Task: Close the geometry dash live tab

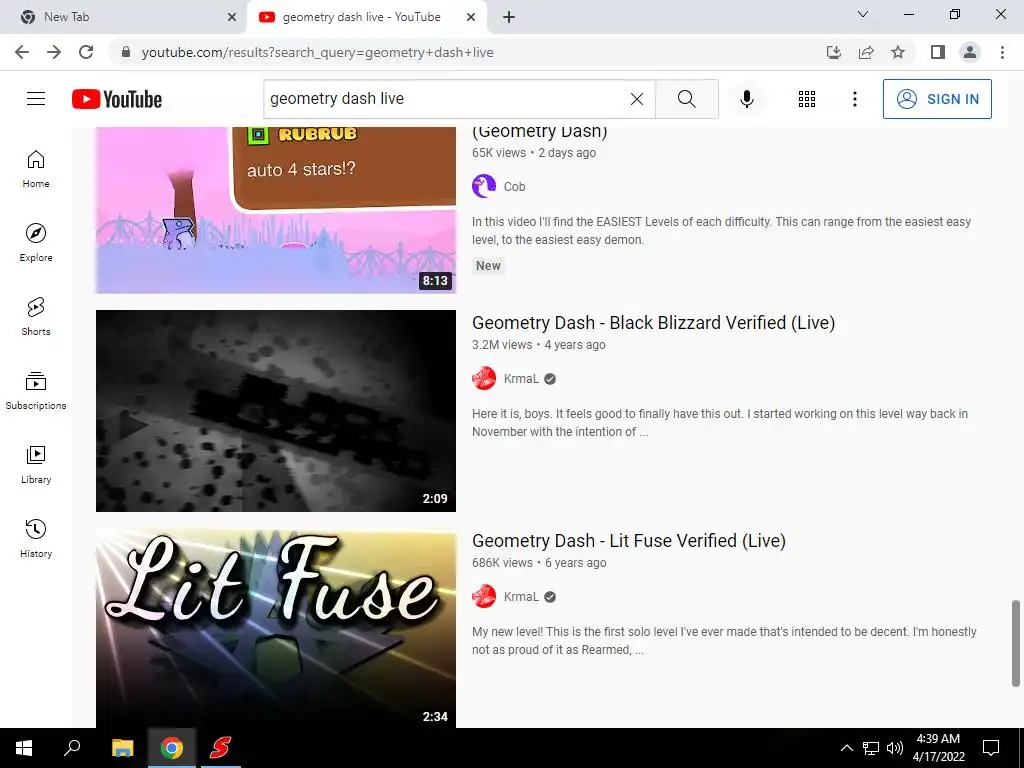Action: (471, 17)
